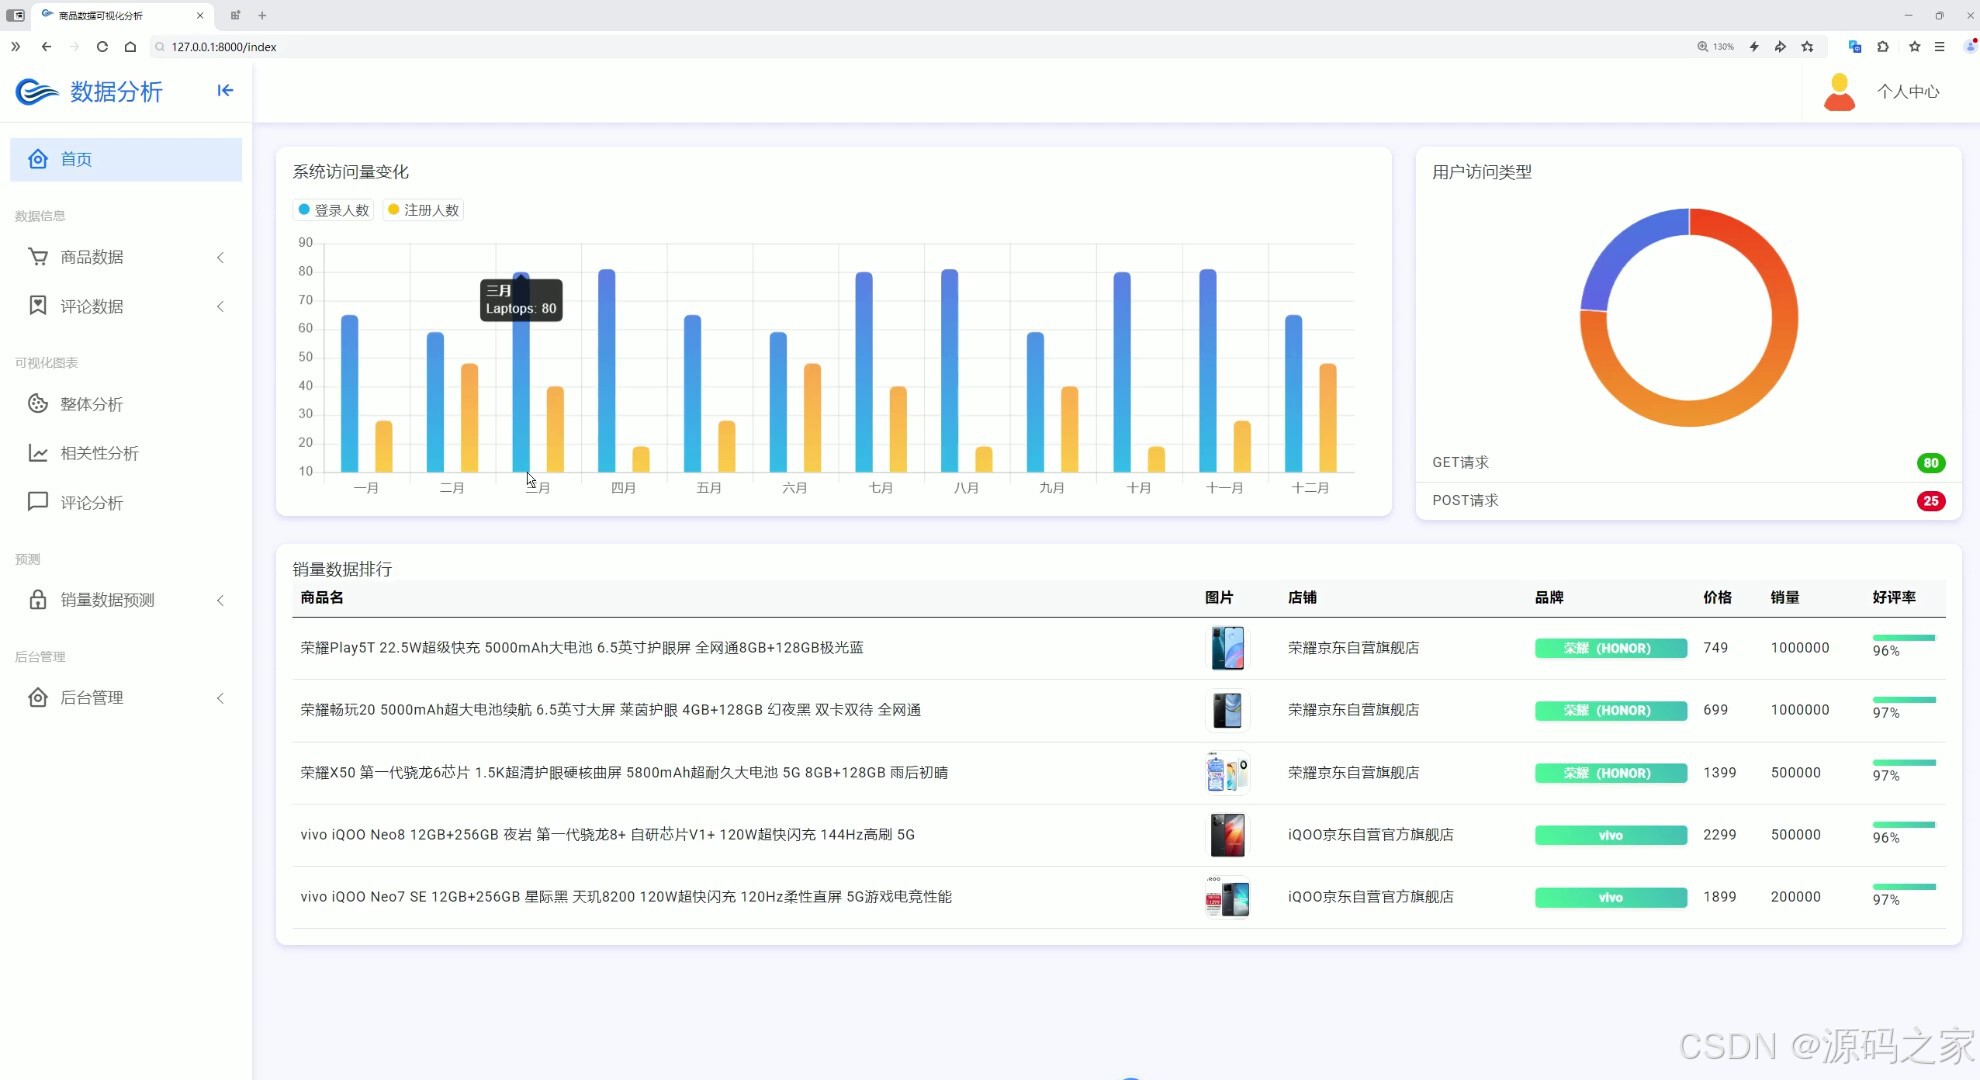
Task: Expand the 后台管理 submenu chevron
Action: pyautogui.click(x=220, y=698)
